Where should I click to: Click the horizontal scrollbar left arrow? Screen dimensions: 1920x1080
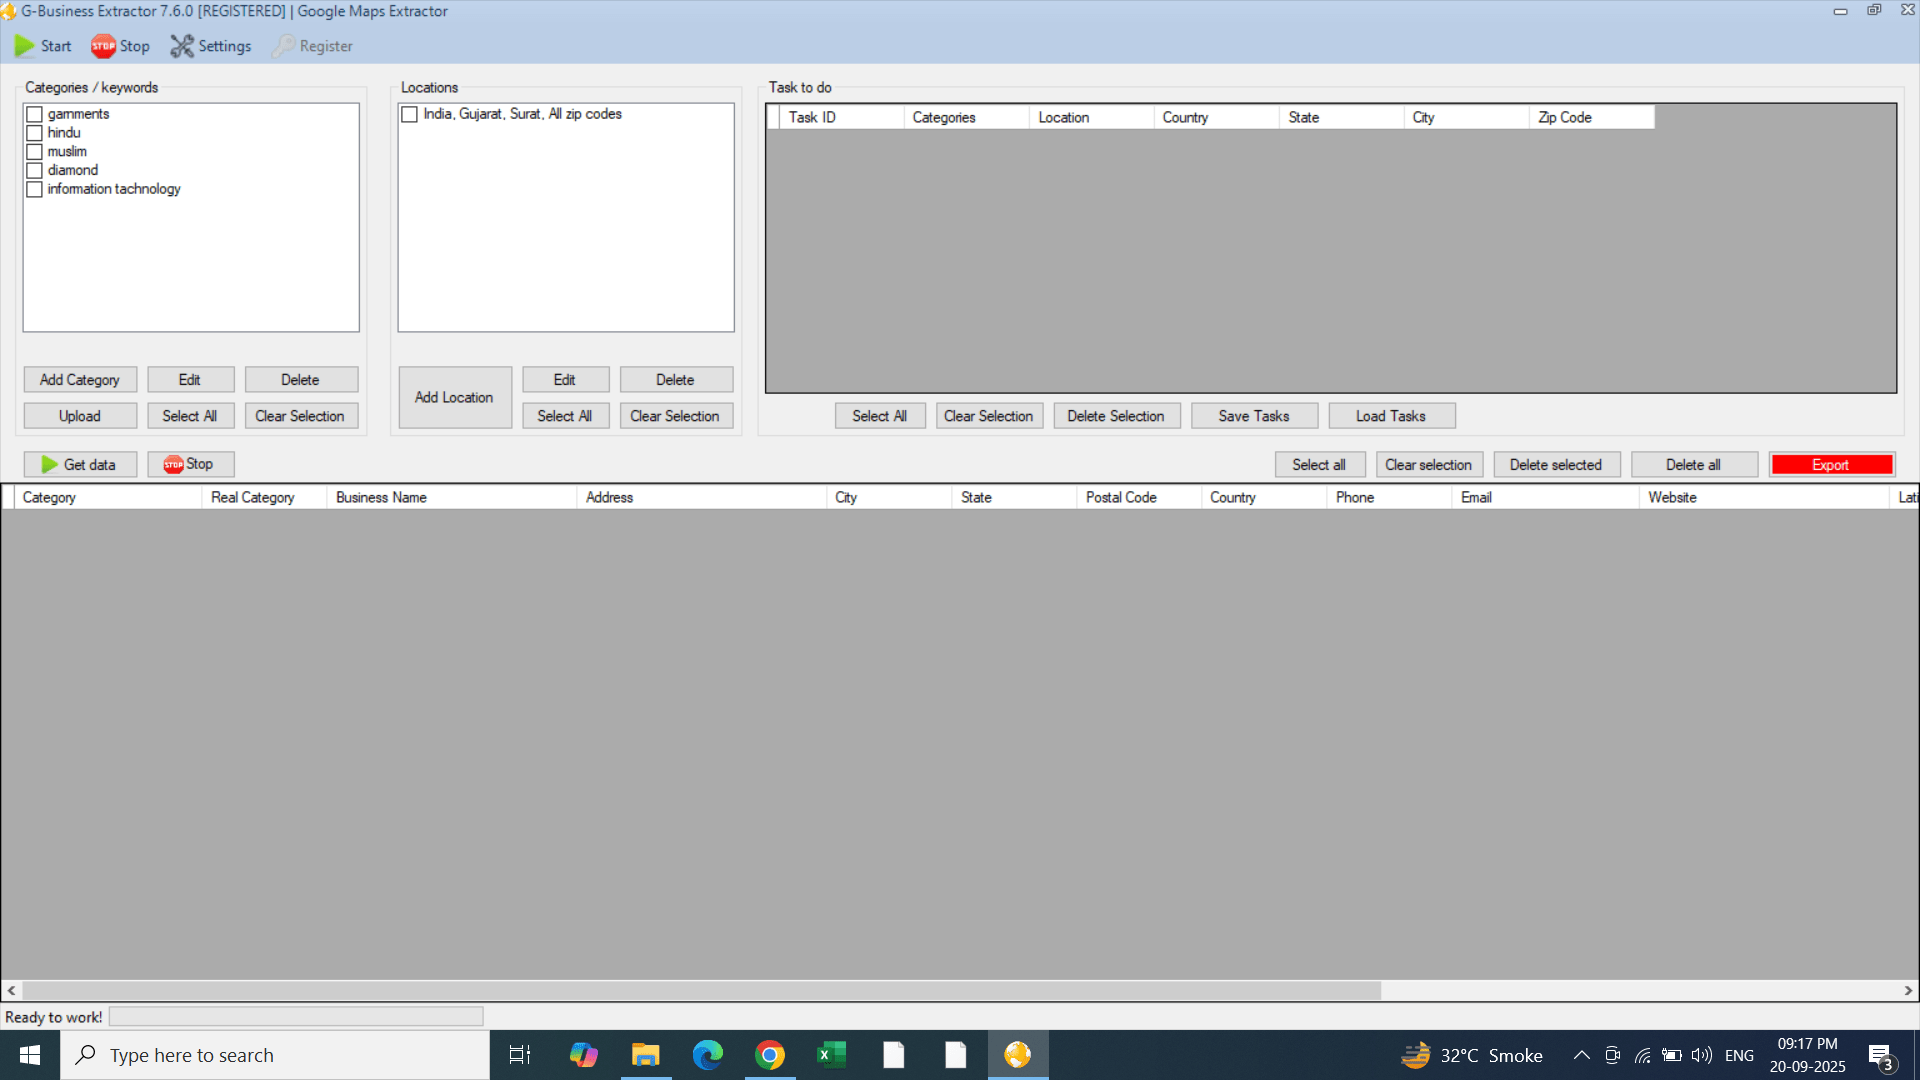(x=11, y=990)
